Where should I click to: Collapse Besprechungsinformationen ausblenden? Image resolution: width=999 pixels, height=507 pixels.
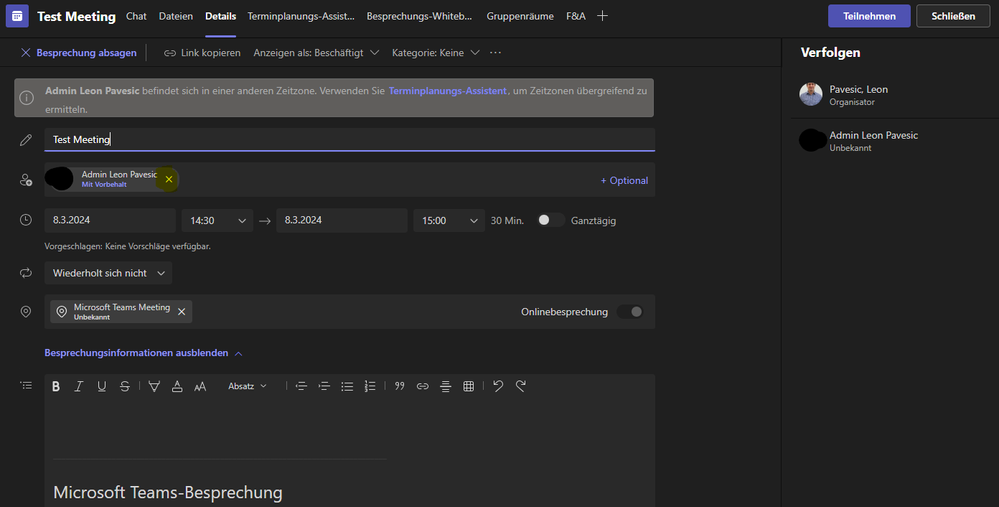tap(143, 353)
